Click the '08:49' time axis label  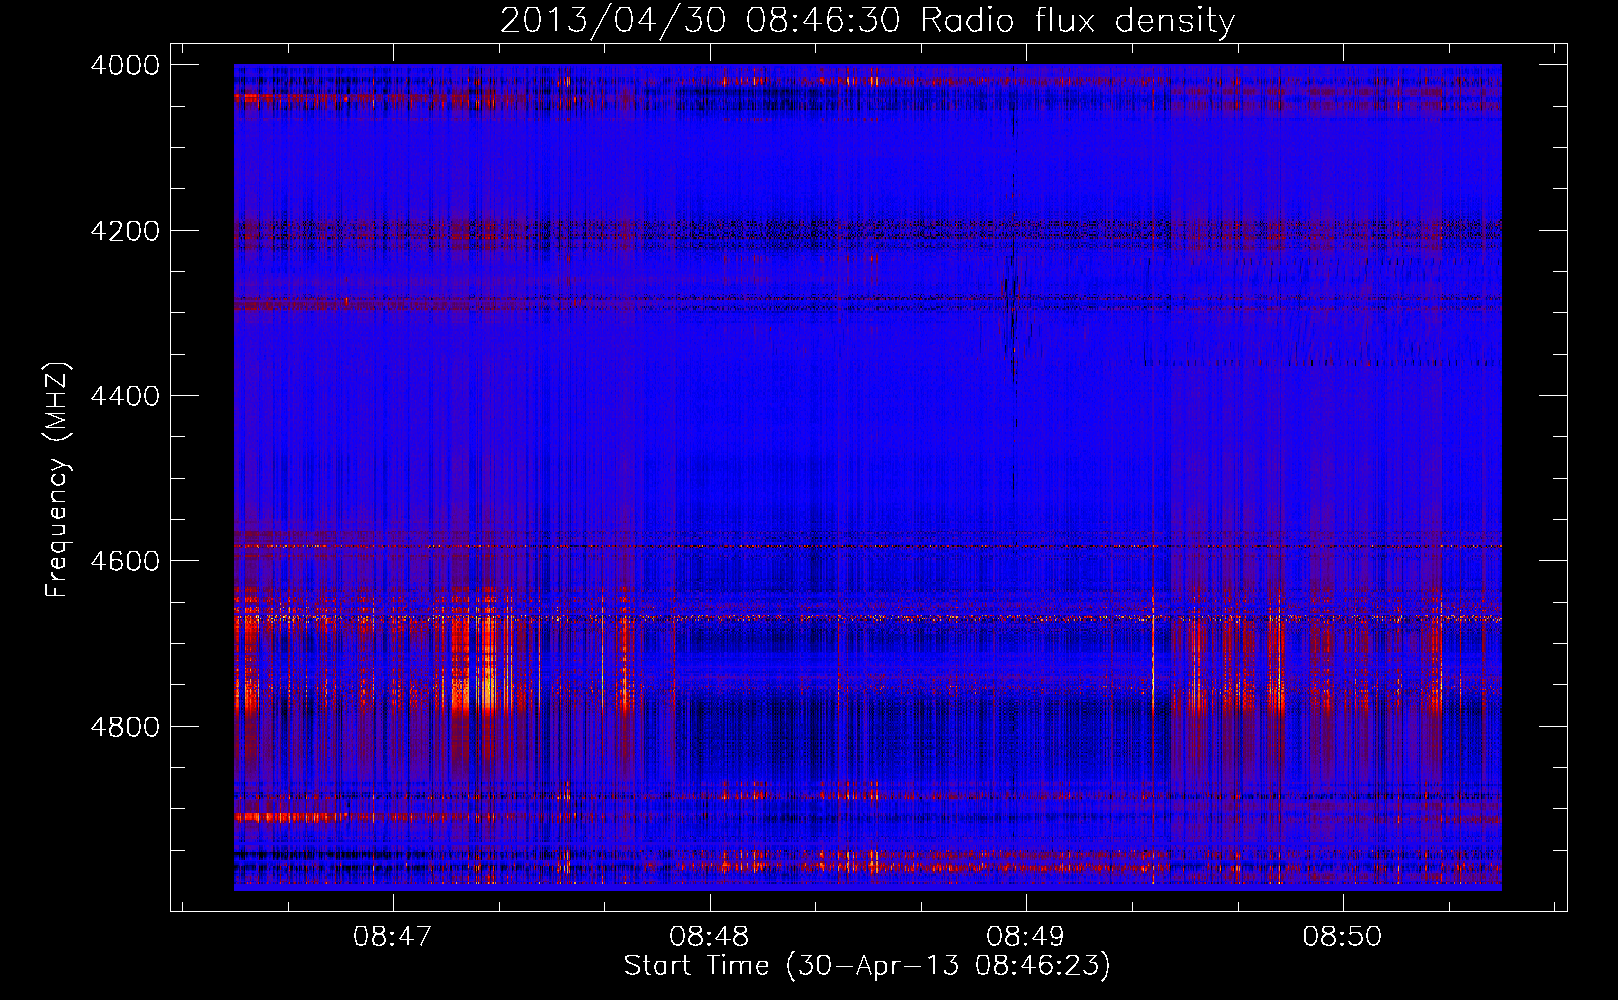coord(1025,937)
